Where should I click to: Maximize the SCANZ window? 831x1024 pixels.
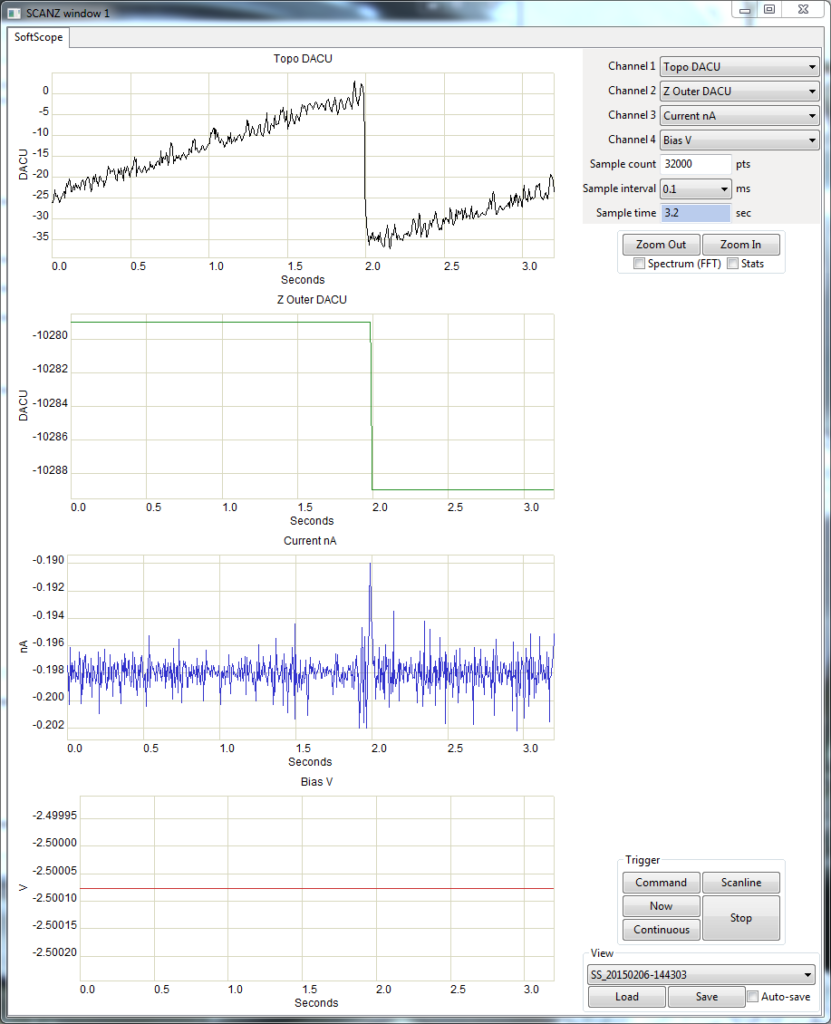click(x=770, y=10)
